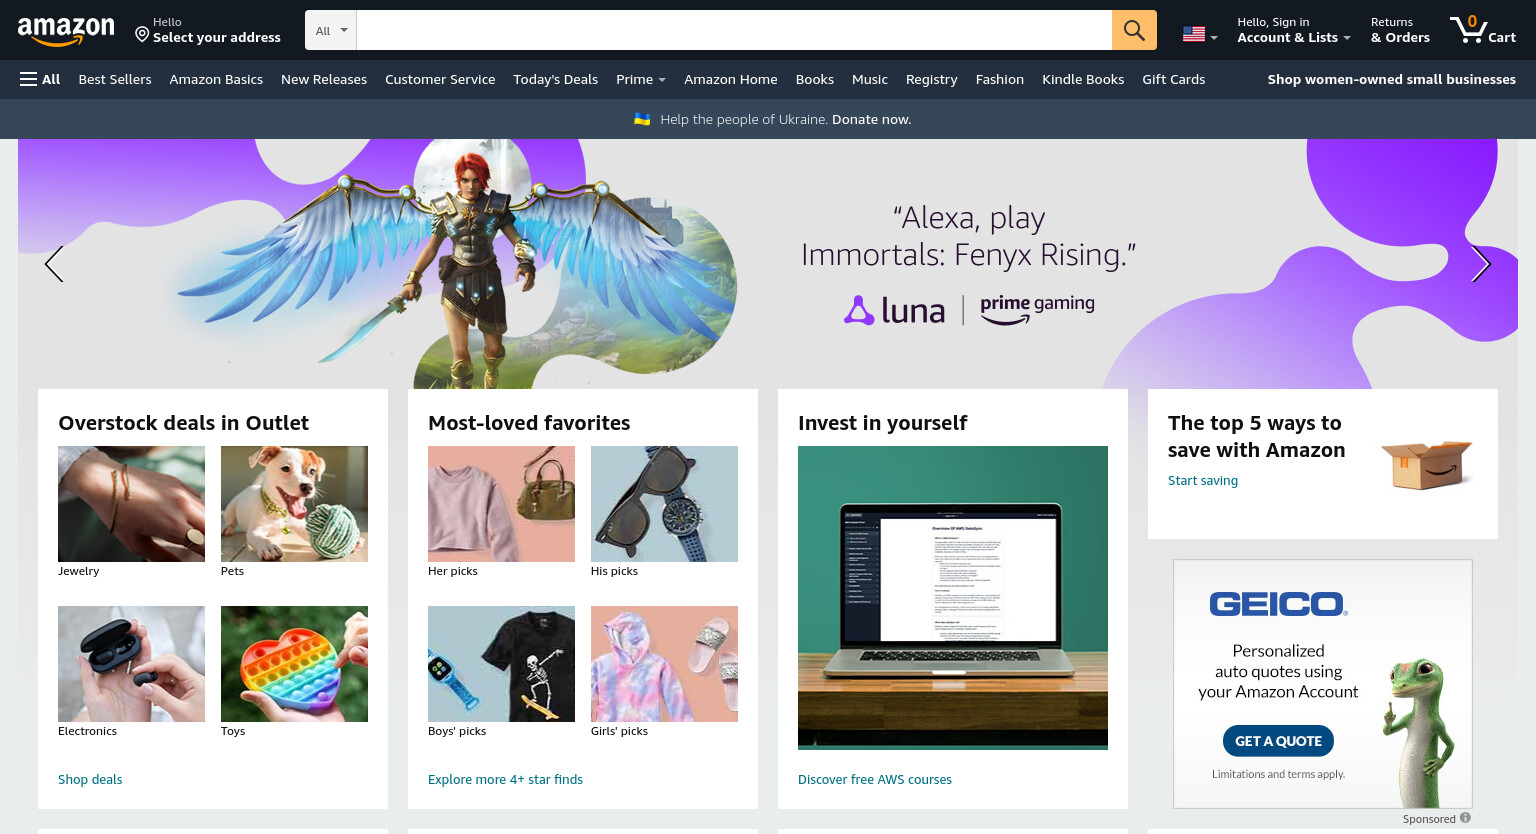Open the shopping cart icon
The width and height of the screenshot is (1536, 834).
click(x=1483, y=29)
